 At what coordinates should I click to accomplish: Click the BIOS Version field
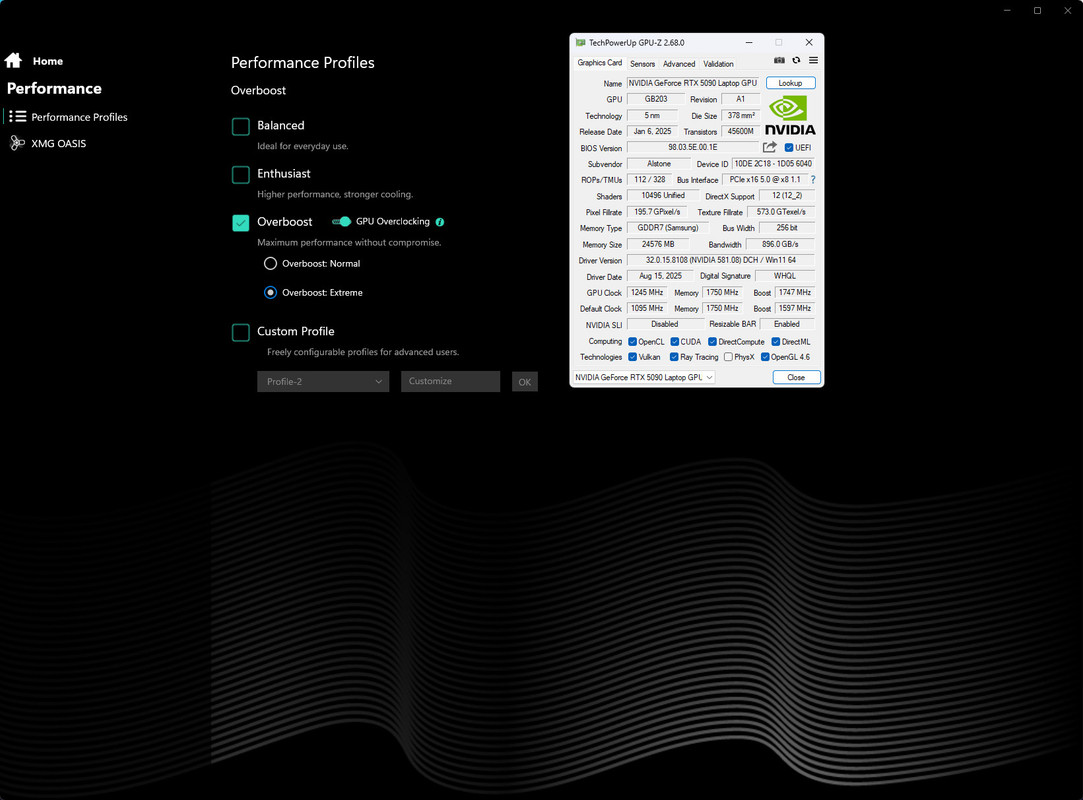693,147
